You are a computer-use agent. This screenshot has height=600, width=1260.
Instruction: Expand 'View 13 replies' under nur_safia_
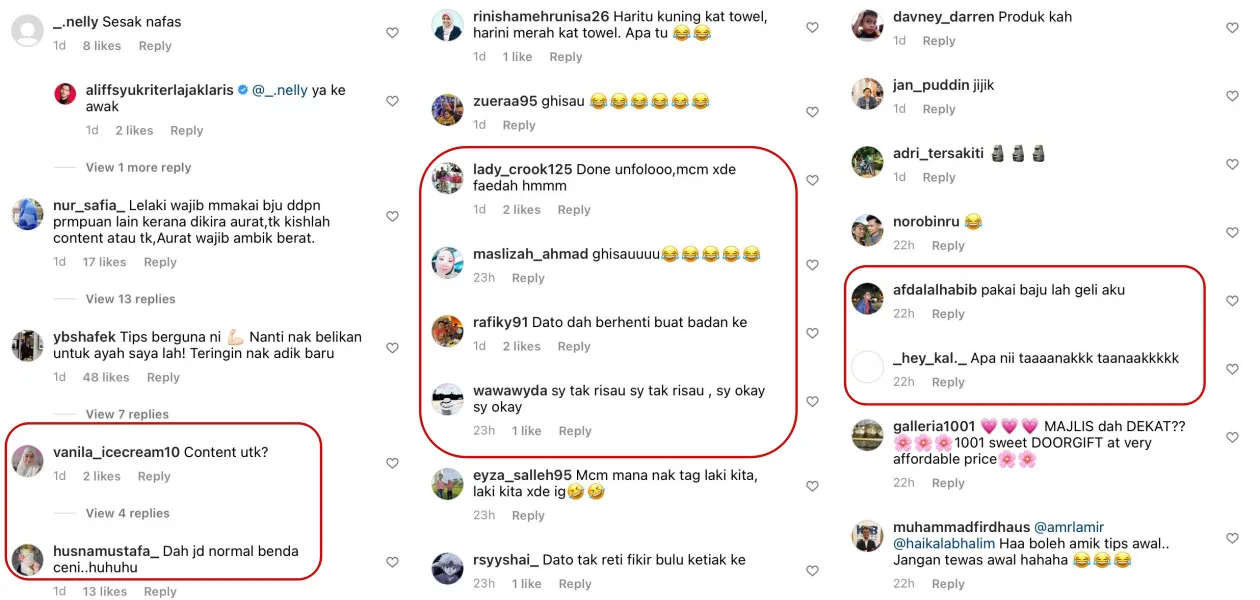click(x=130, y=299)
